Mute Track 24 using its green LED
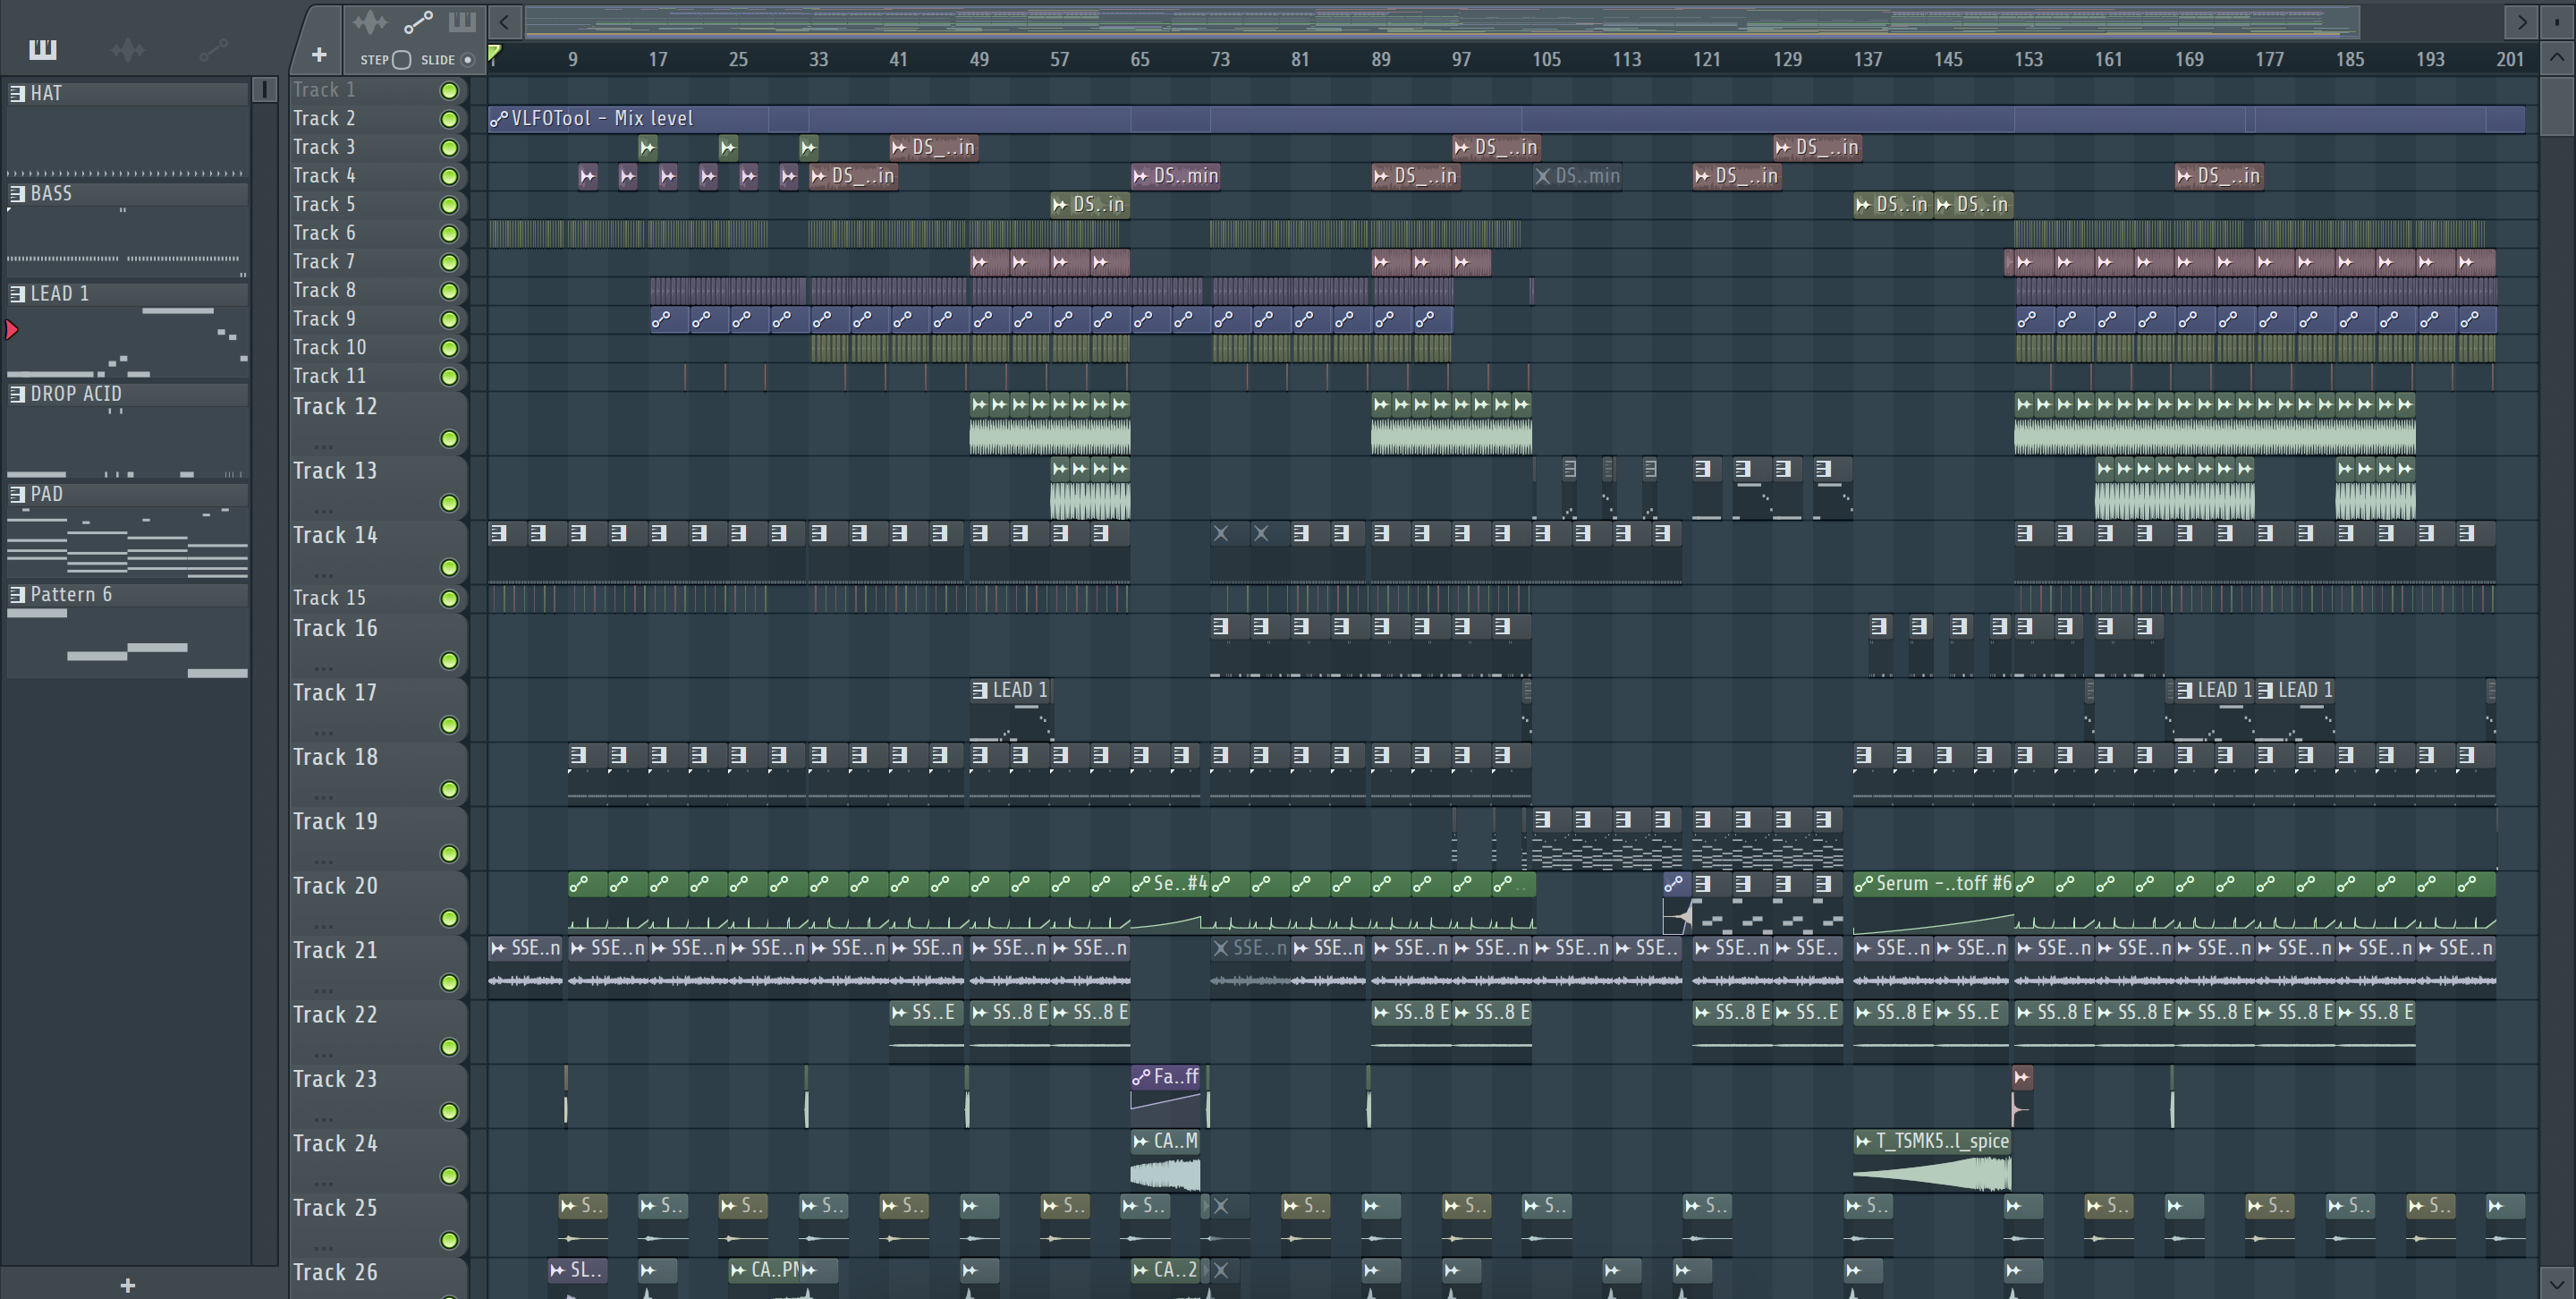Image resolution: width=2576 pixels, height=1299 pixels. coord(450,1176)
